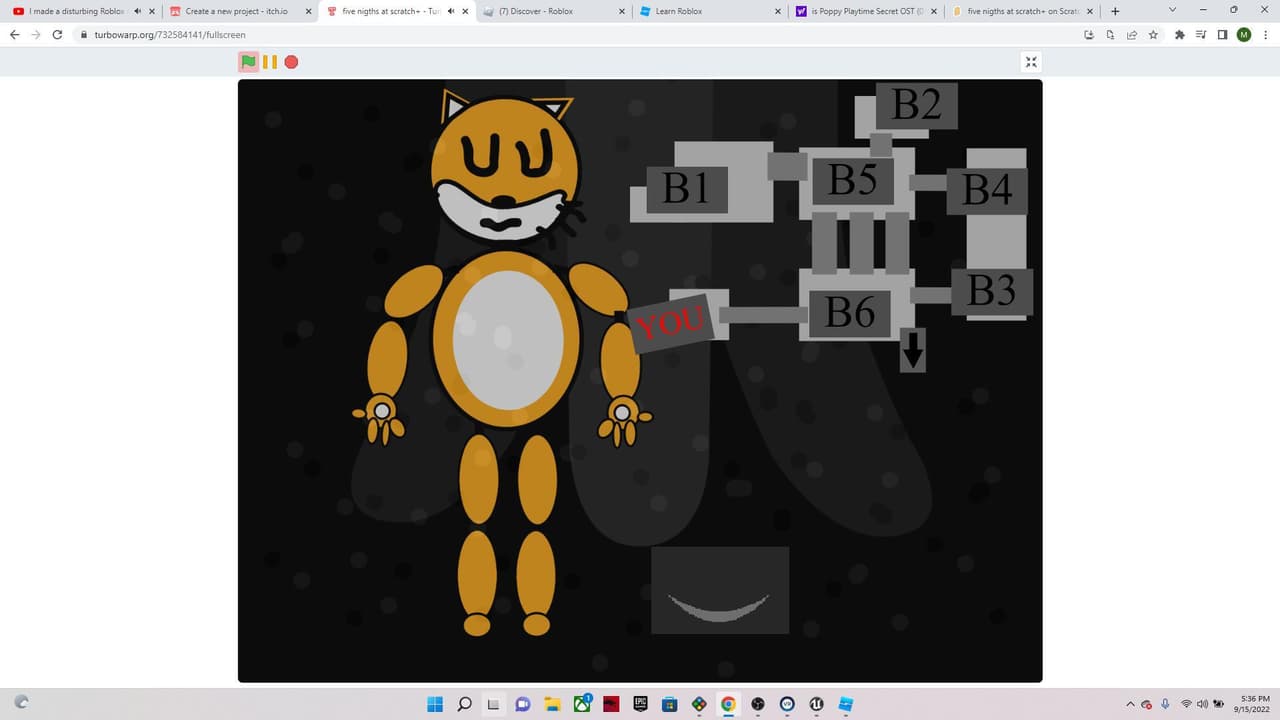Open Chrome's three-dot menu
Screen dimensions: 1280x720
[1265, 34]
